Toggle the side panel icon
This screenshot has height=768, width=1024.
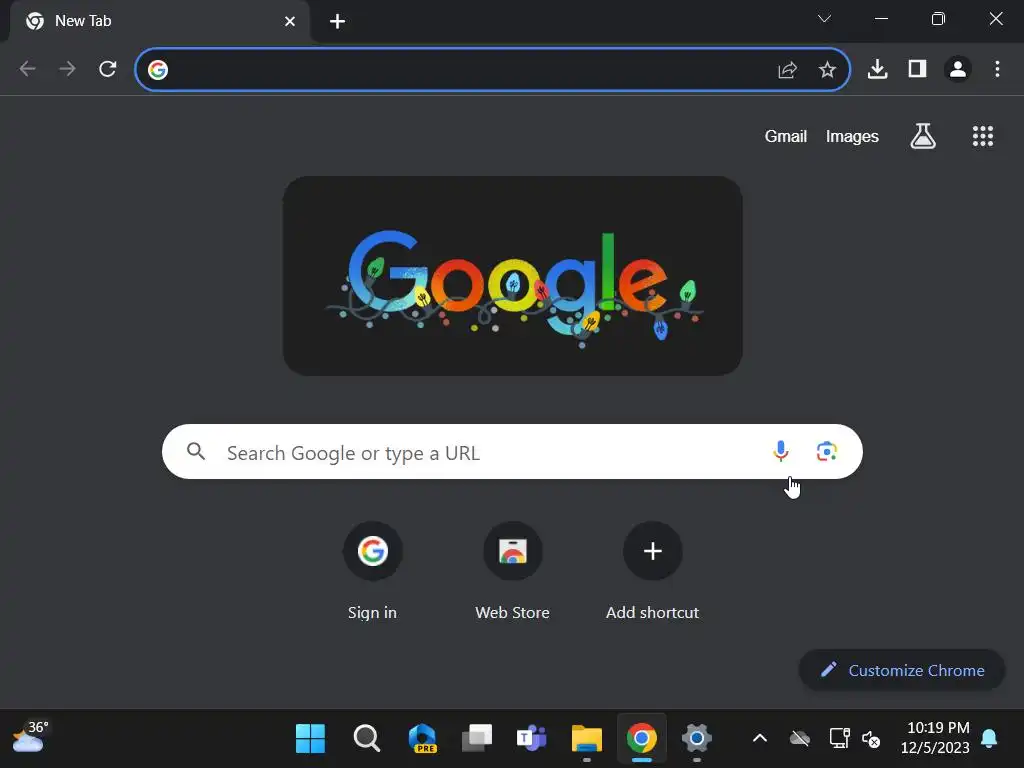918,69
